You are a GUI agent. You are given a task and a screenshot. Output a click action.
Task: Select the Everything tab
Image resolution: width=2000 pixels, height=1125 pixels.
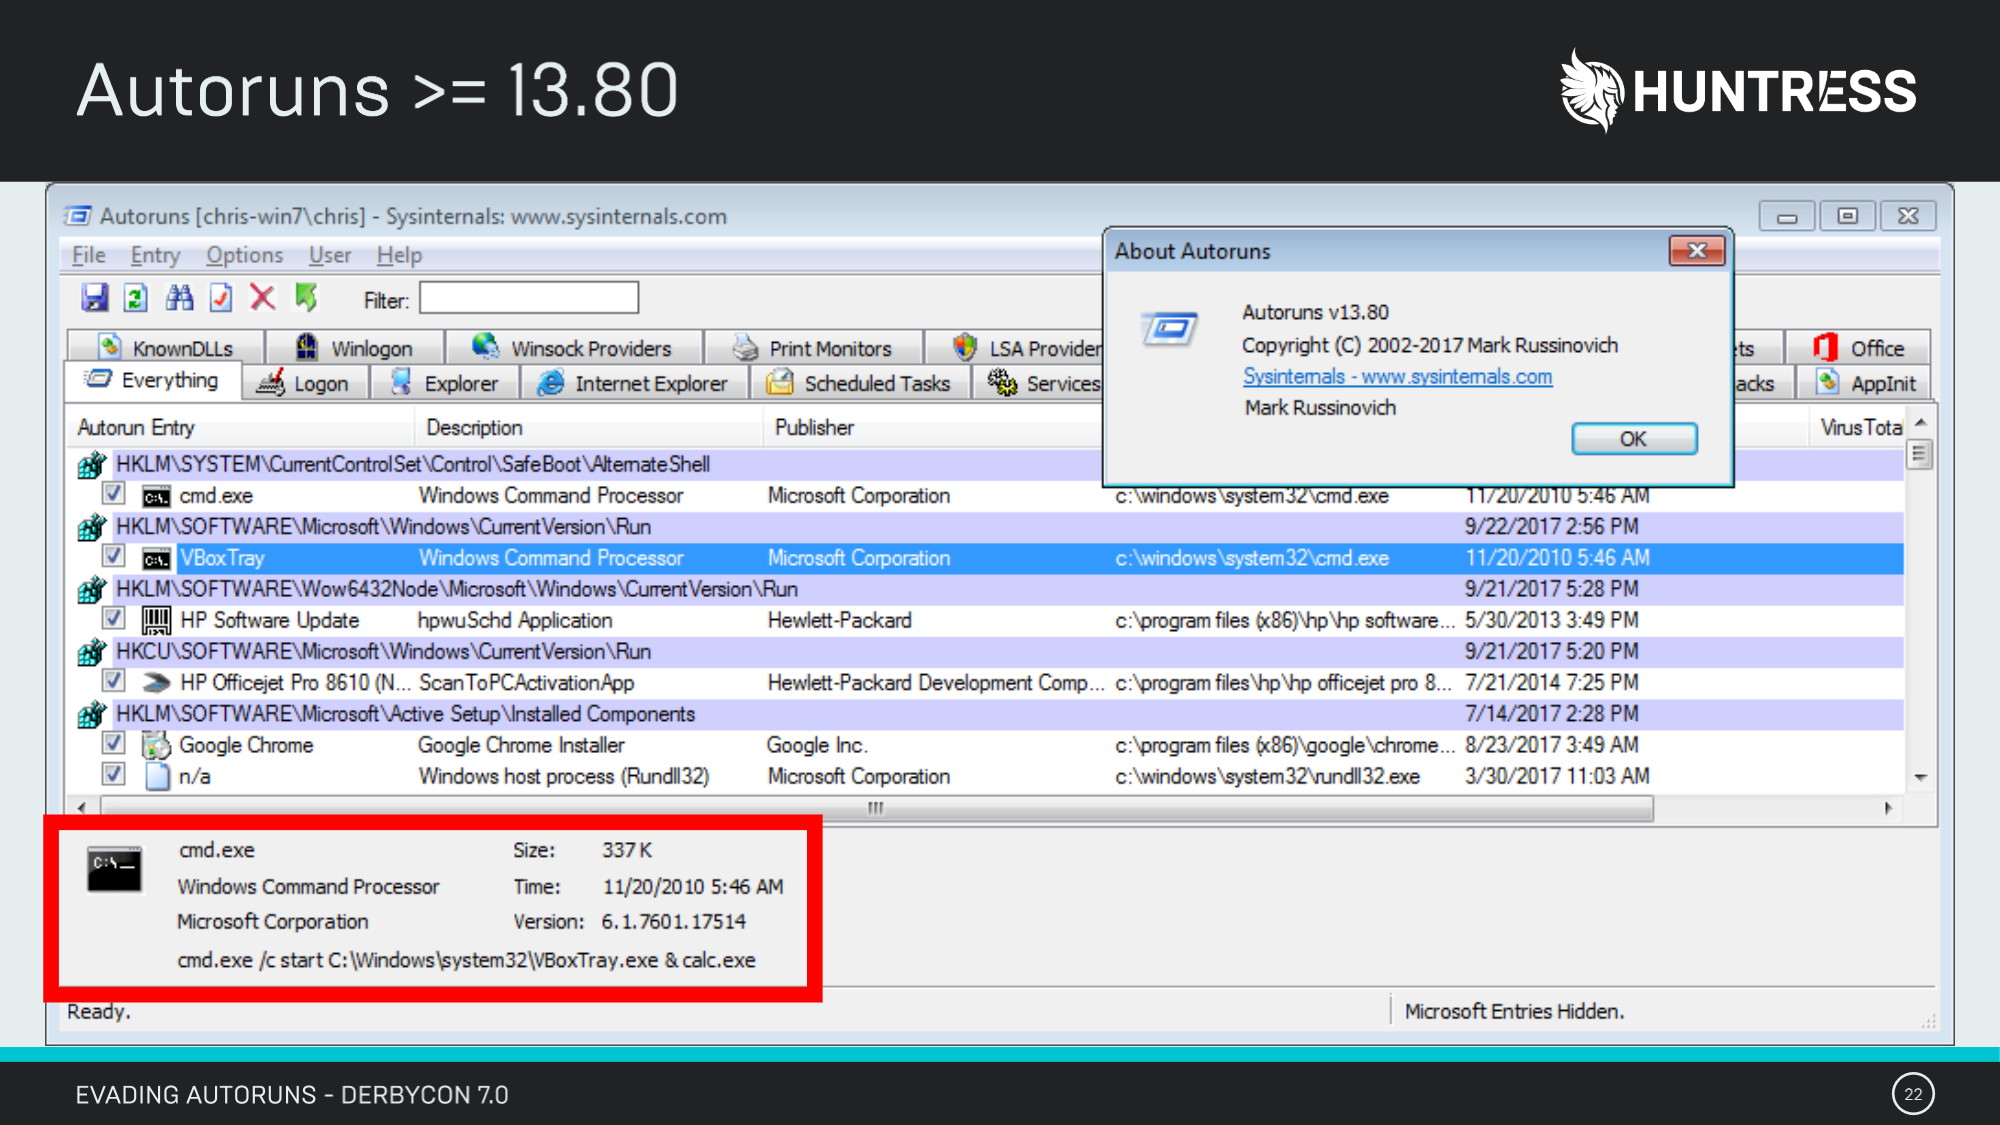154,381
